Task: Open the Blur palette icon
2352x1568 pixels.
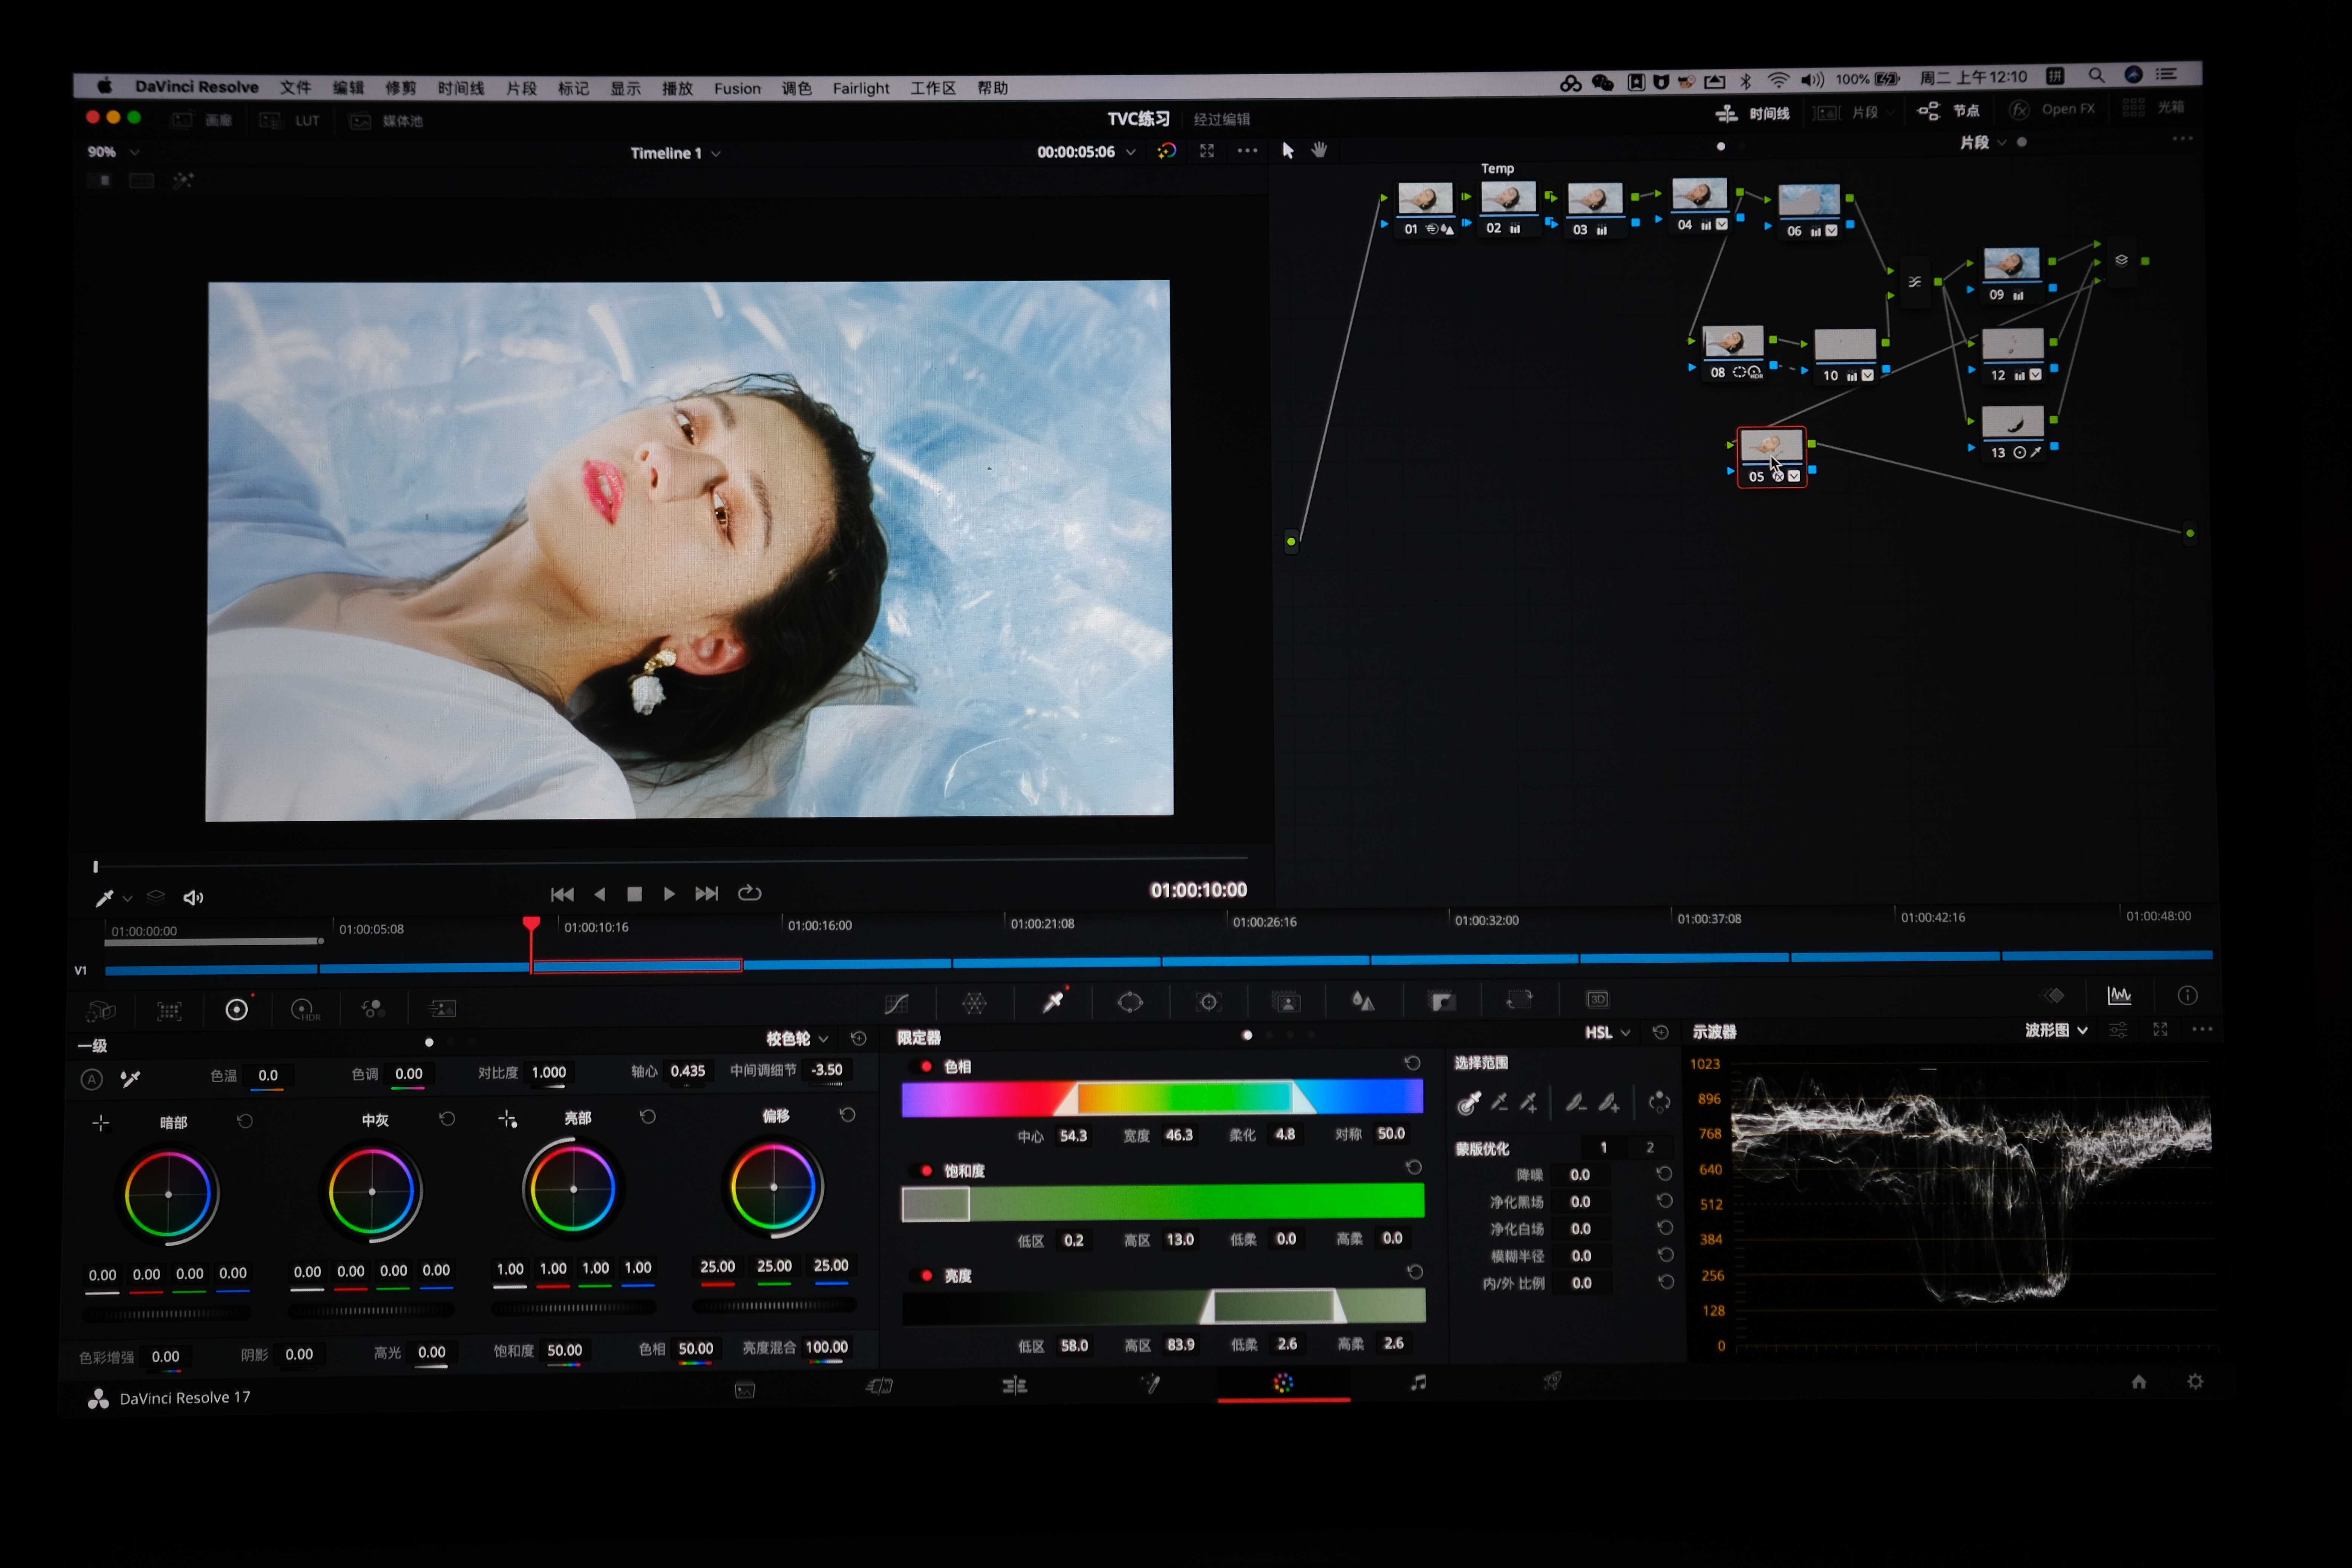Action: [1363, 1001]
